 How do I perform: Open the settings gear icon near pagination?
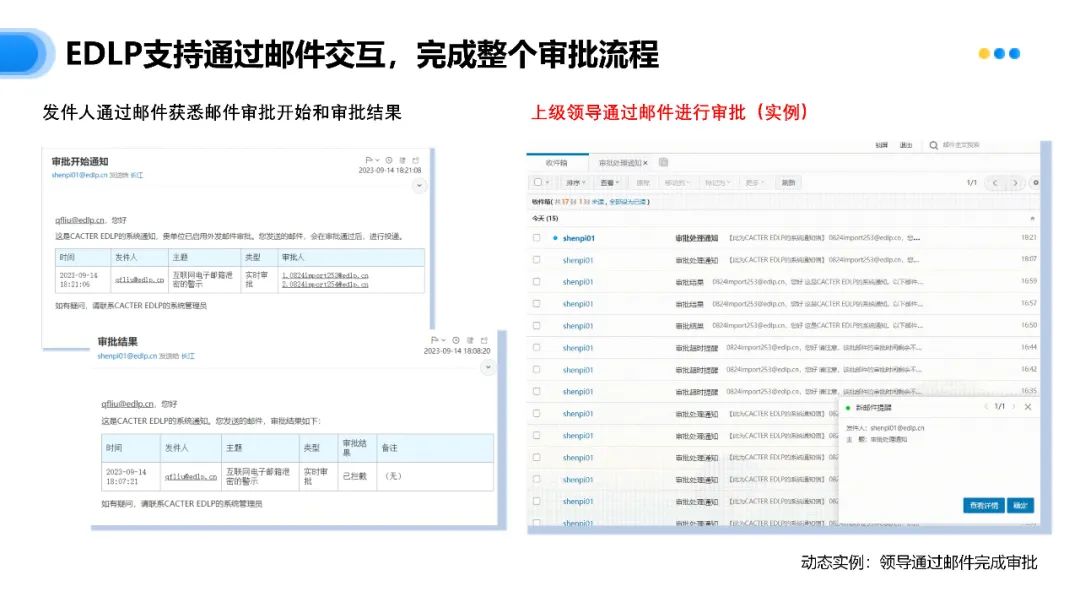1035,183
